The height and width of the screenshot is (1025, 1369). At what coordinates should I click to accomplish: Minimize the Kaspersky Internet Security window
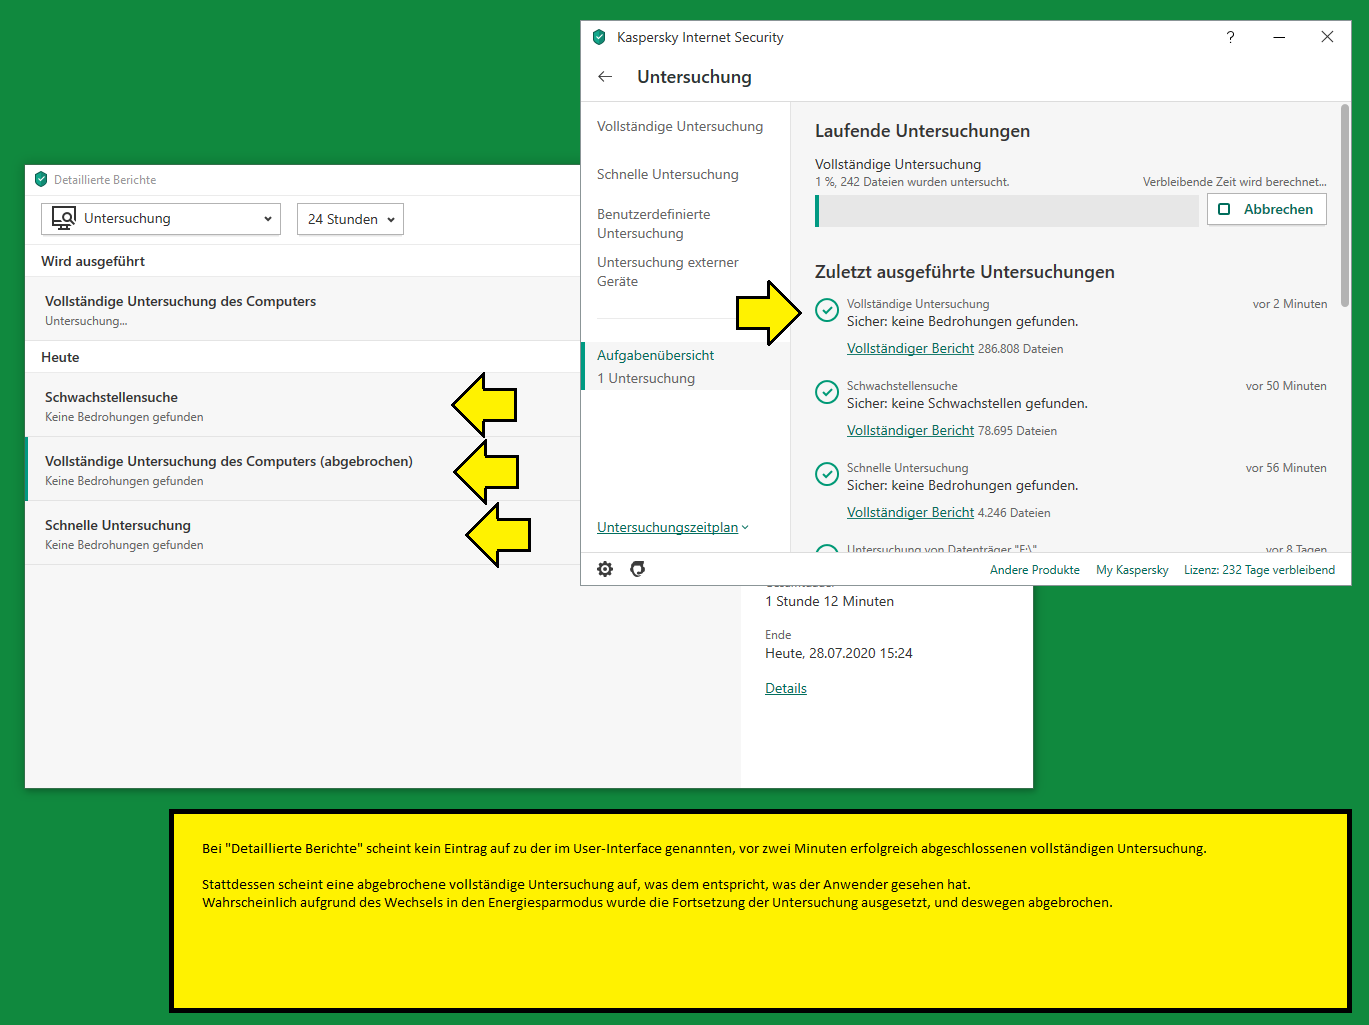1279,37
